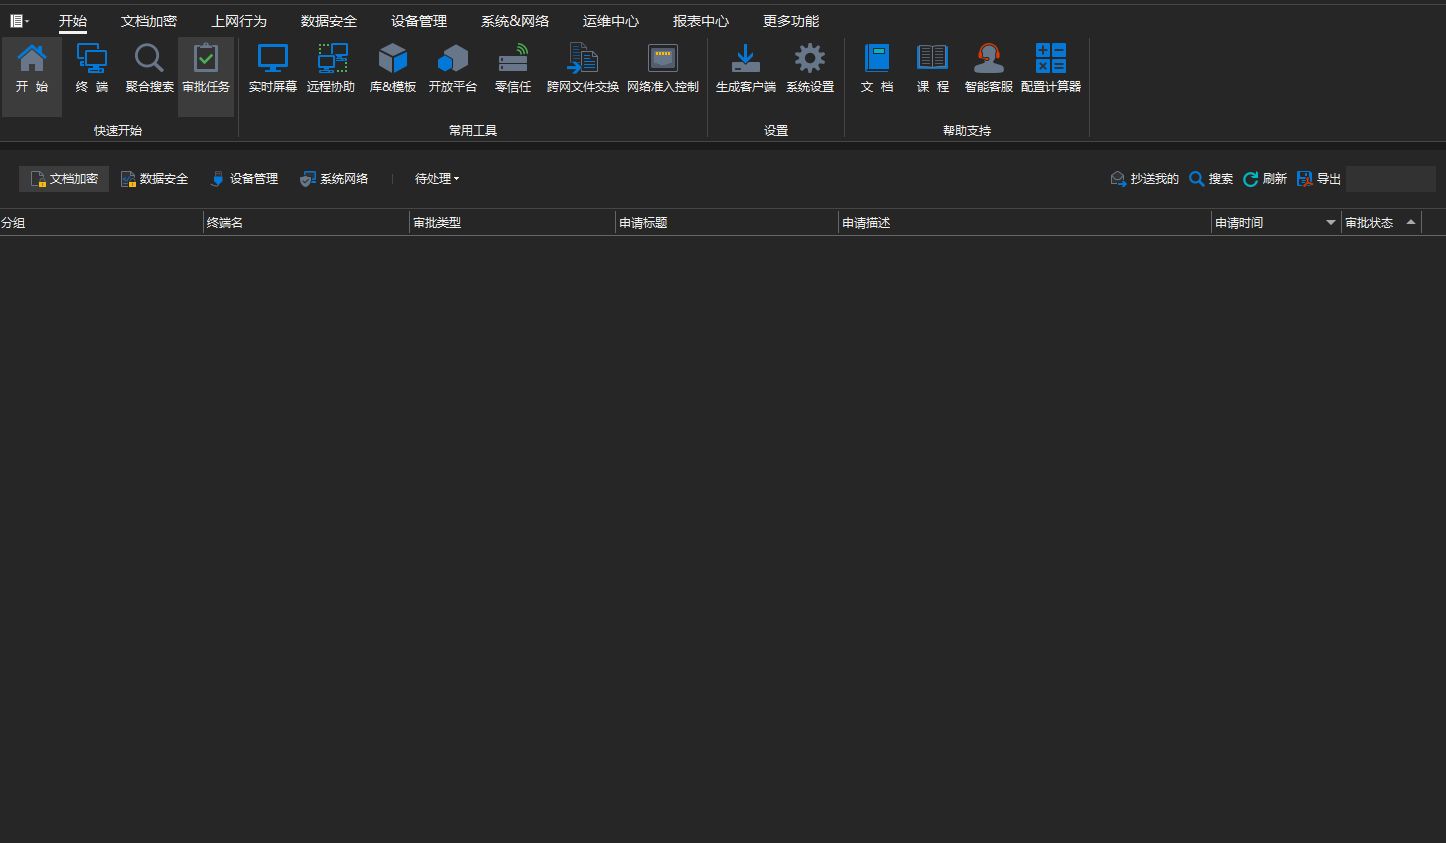The image size is (1446, 843).
Task: Switch to the 文档加密 ribbon tab
Action: click(149, 21)
